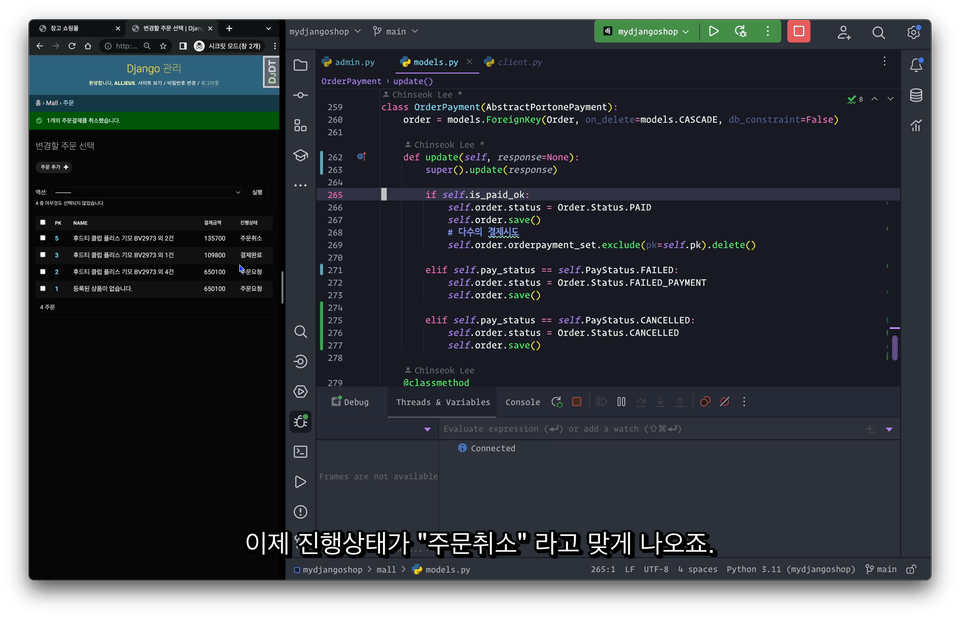Go to previous highlighted problem arrow
The width and height of the screenshot is (960, 618).
click(x=874, y=99)
